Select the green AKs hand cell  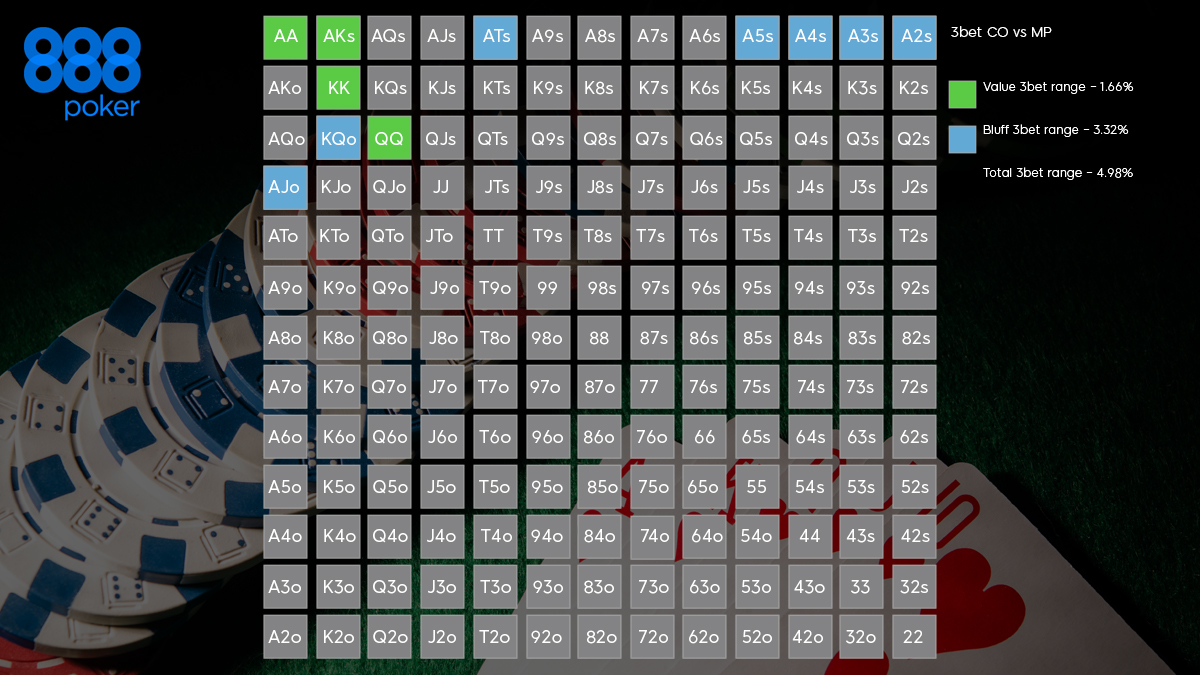(x=338, y=36)
